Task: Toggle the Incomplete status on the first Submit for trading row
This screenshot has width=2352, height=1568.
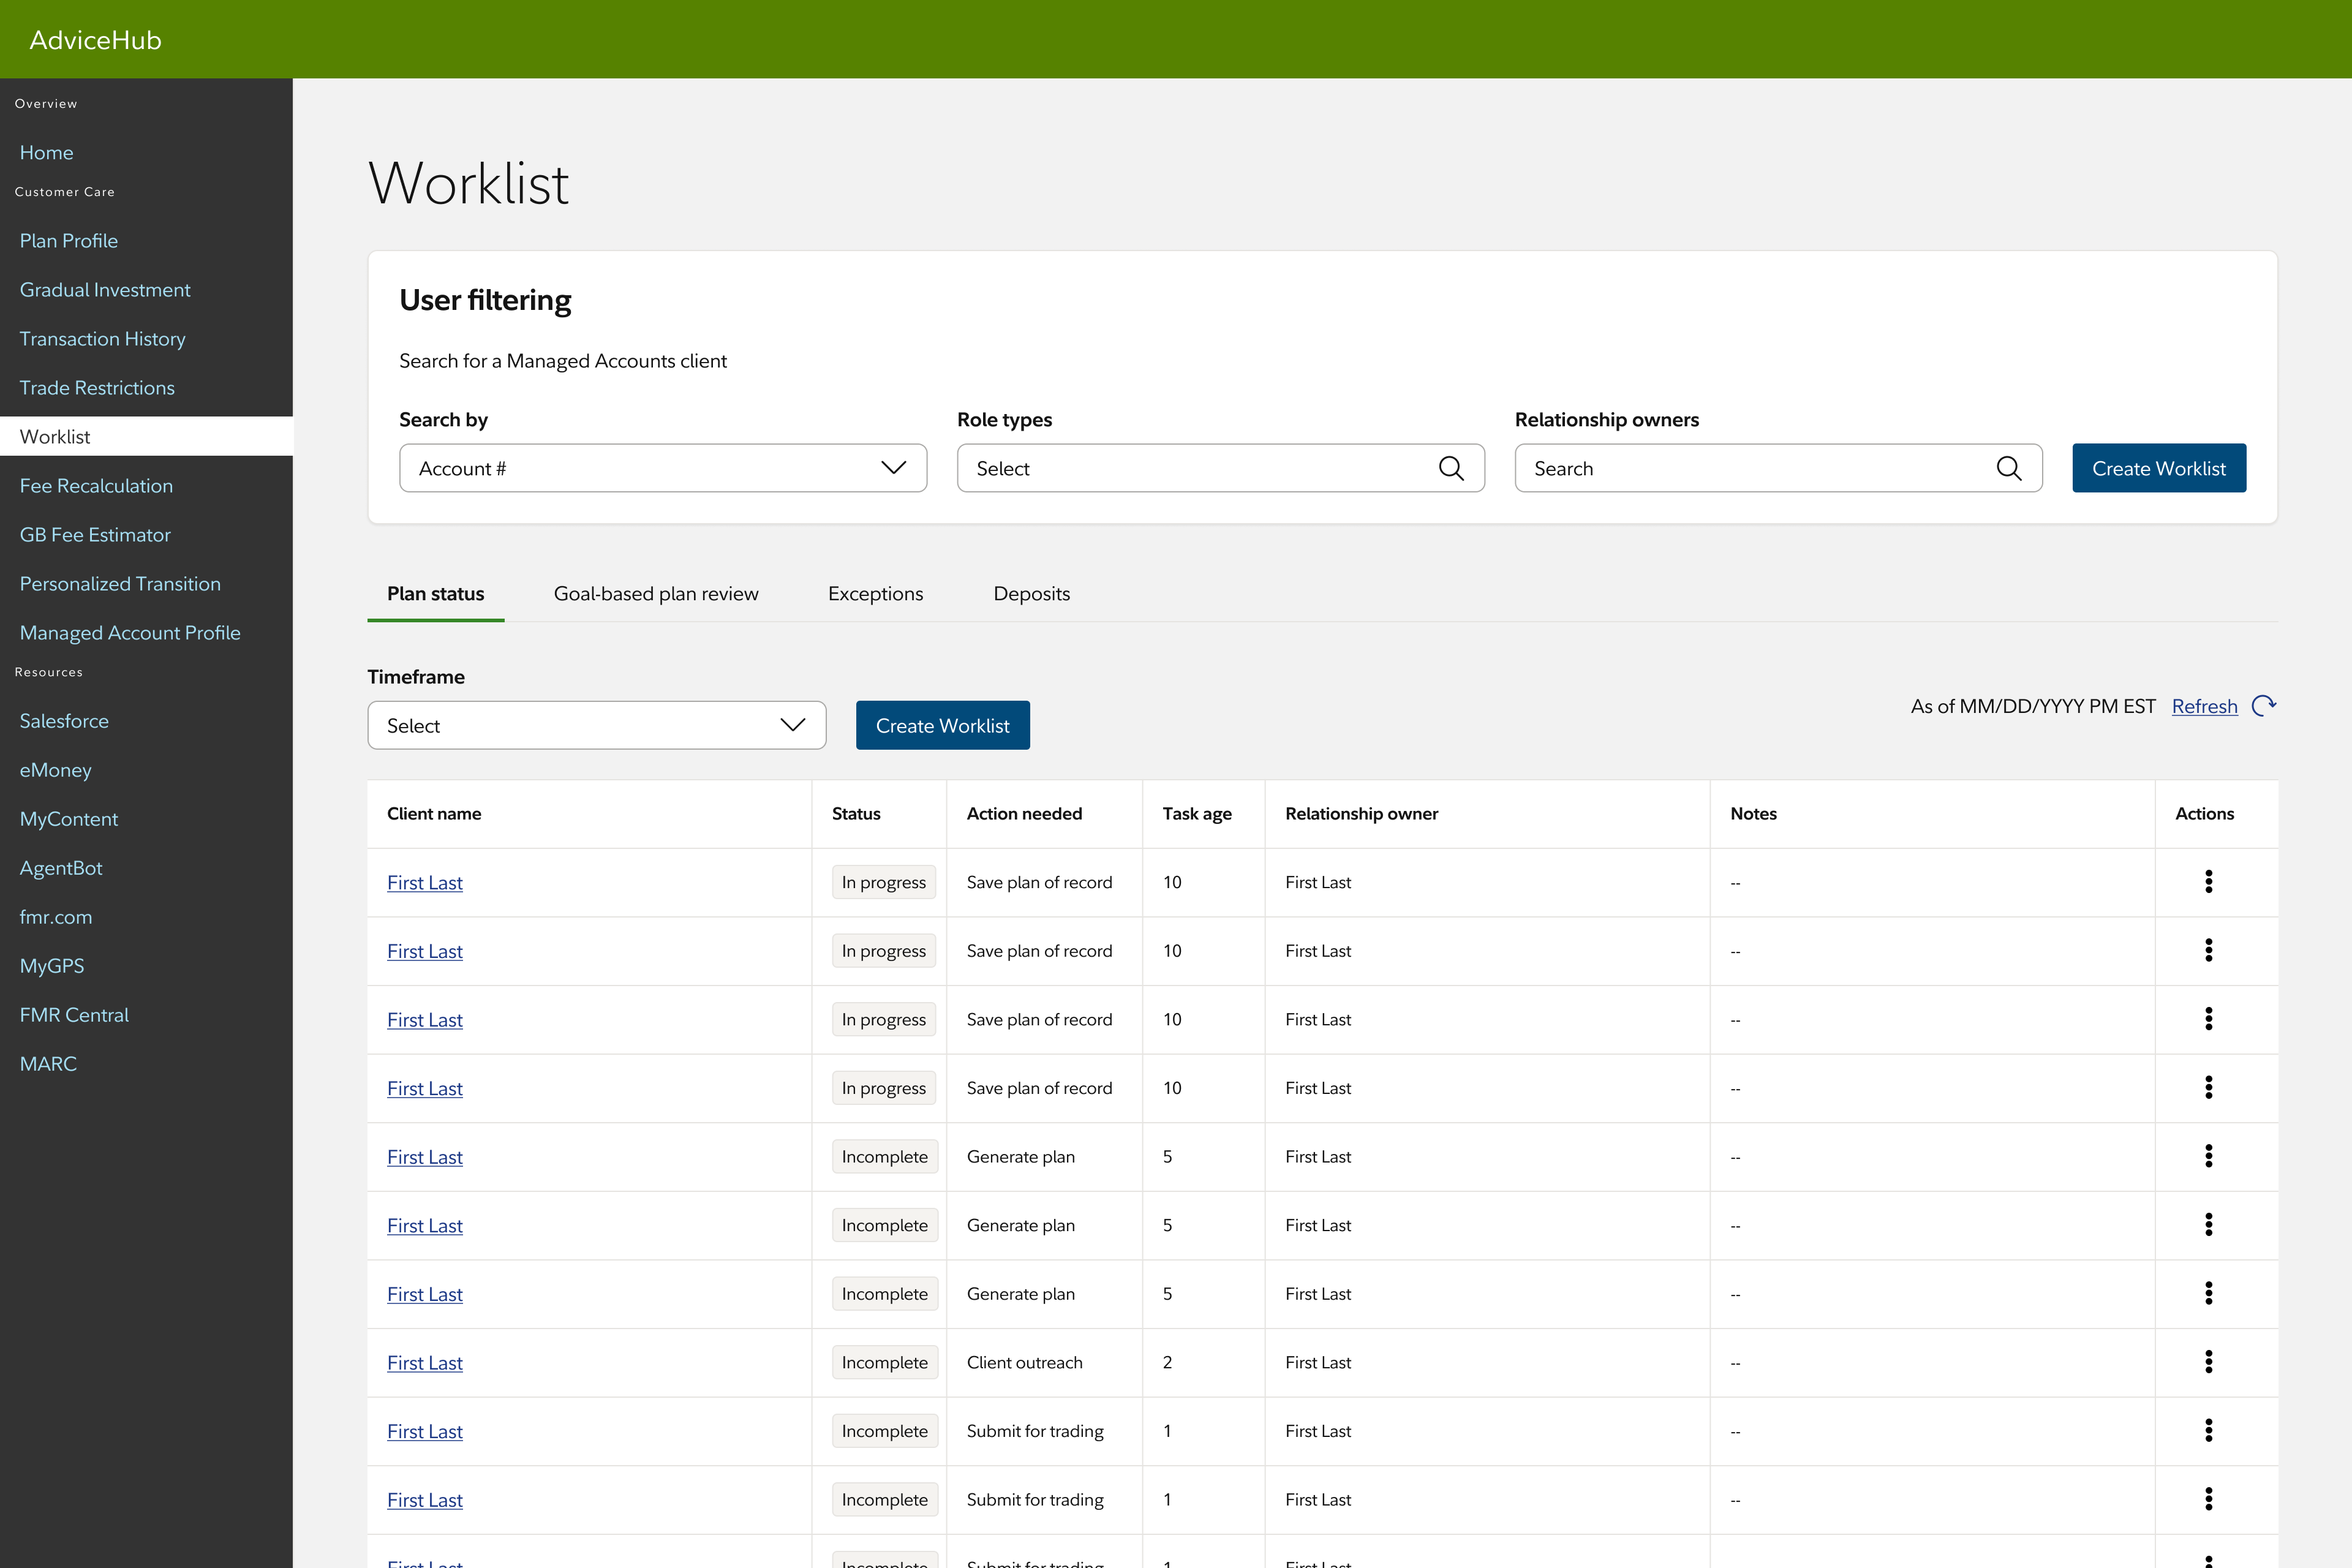Action: tap(884, 1430)
